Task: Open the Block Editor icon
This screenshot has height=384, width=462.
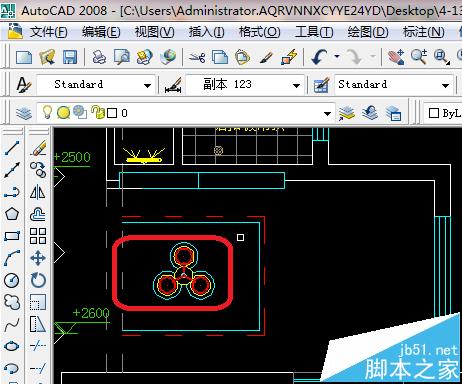Action: coord(289,57)
